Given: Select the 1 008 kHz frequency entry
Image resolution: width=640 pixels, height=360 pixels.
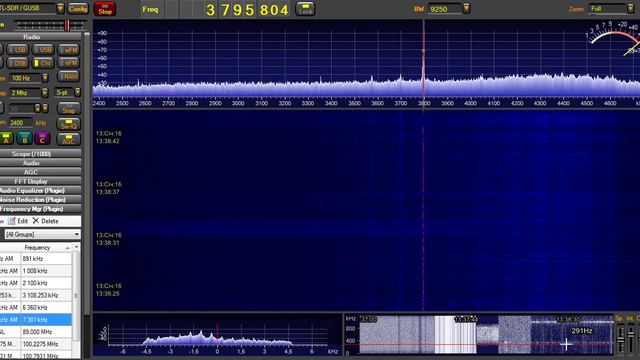Looking at the screenshot, I should [x=36, y=271].
